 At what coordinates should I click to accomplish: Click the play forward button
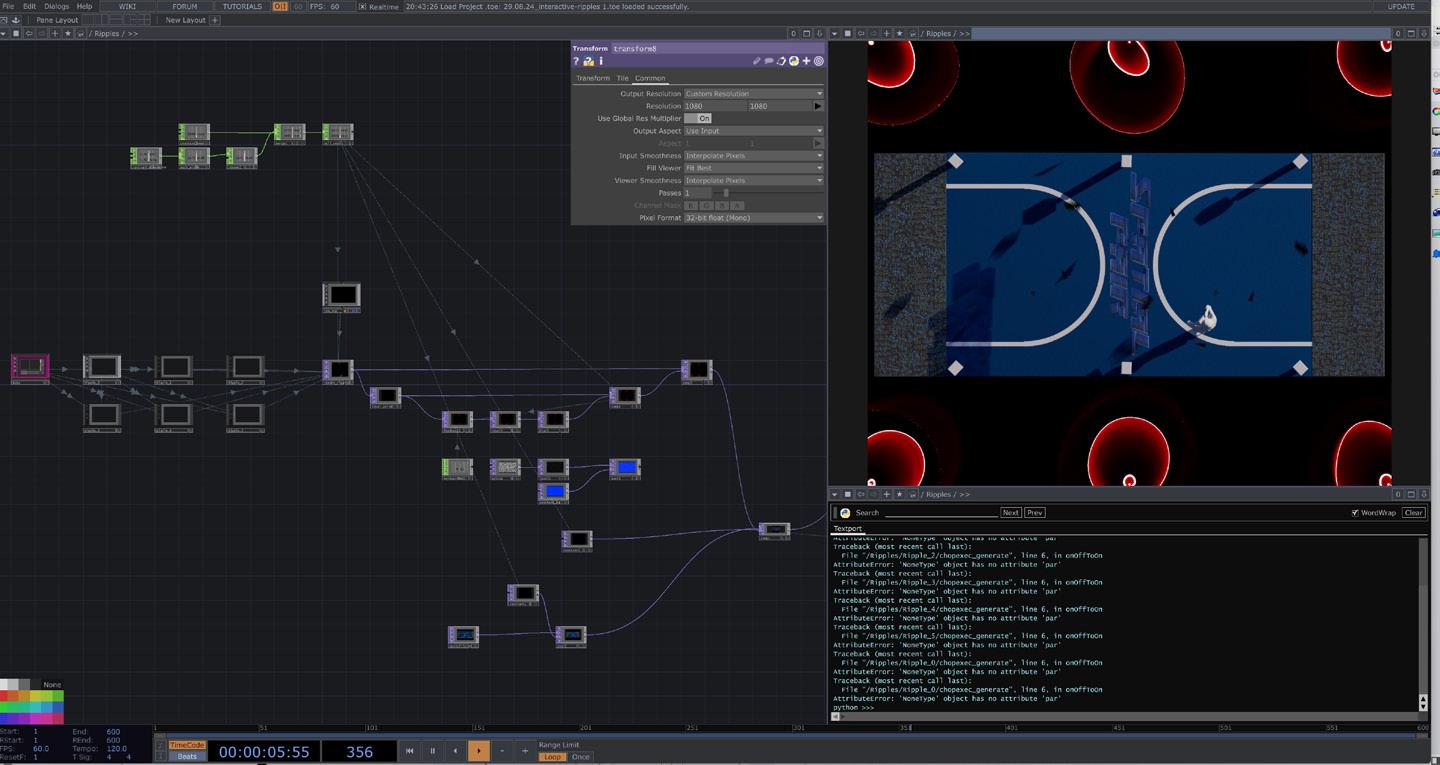(479, 751)
